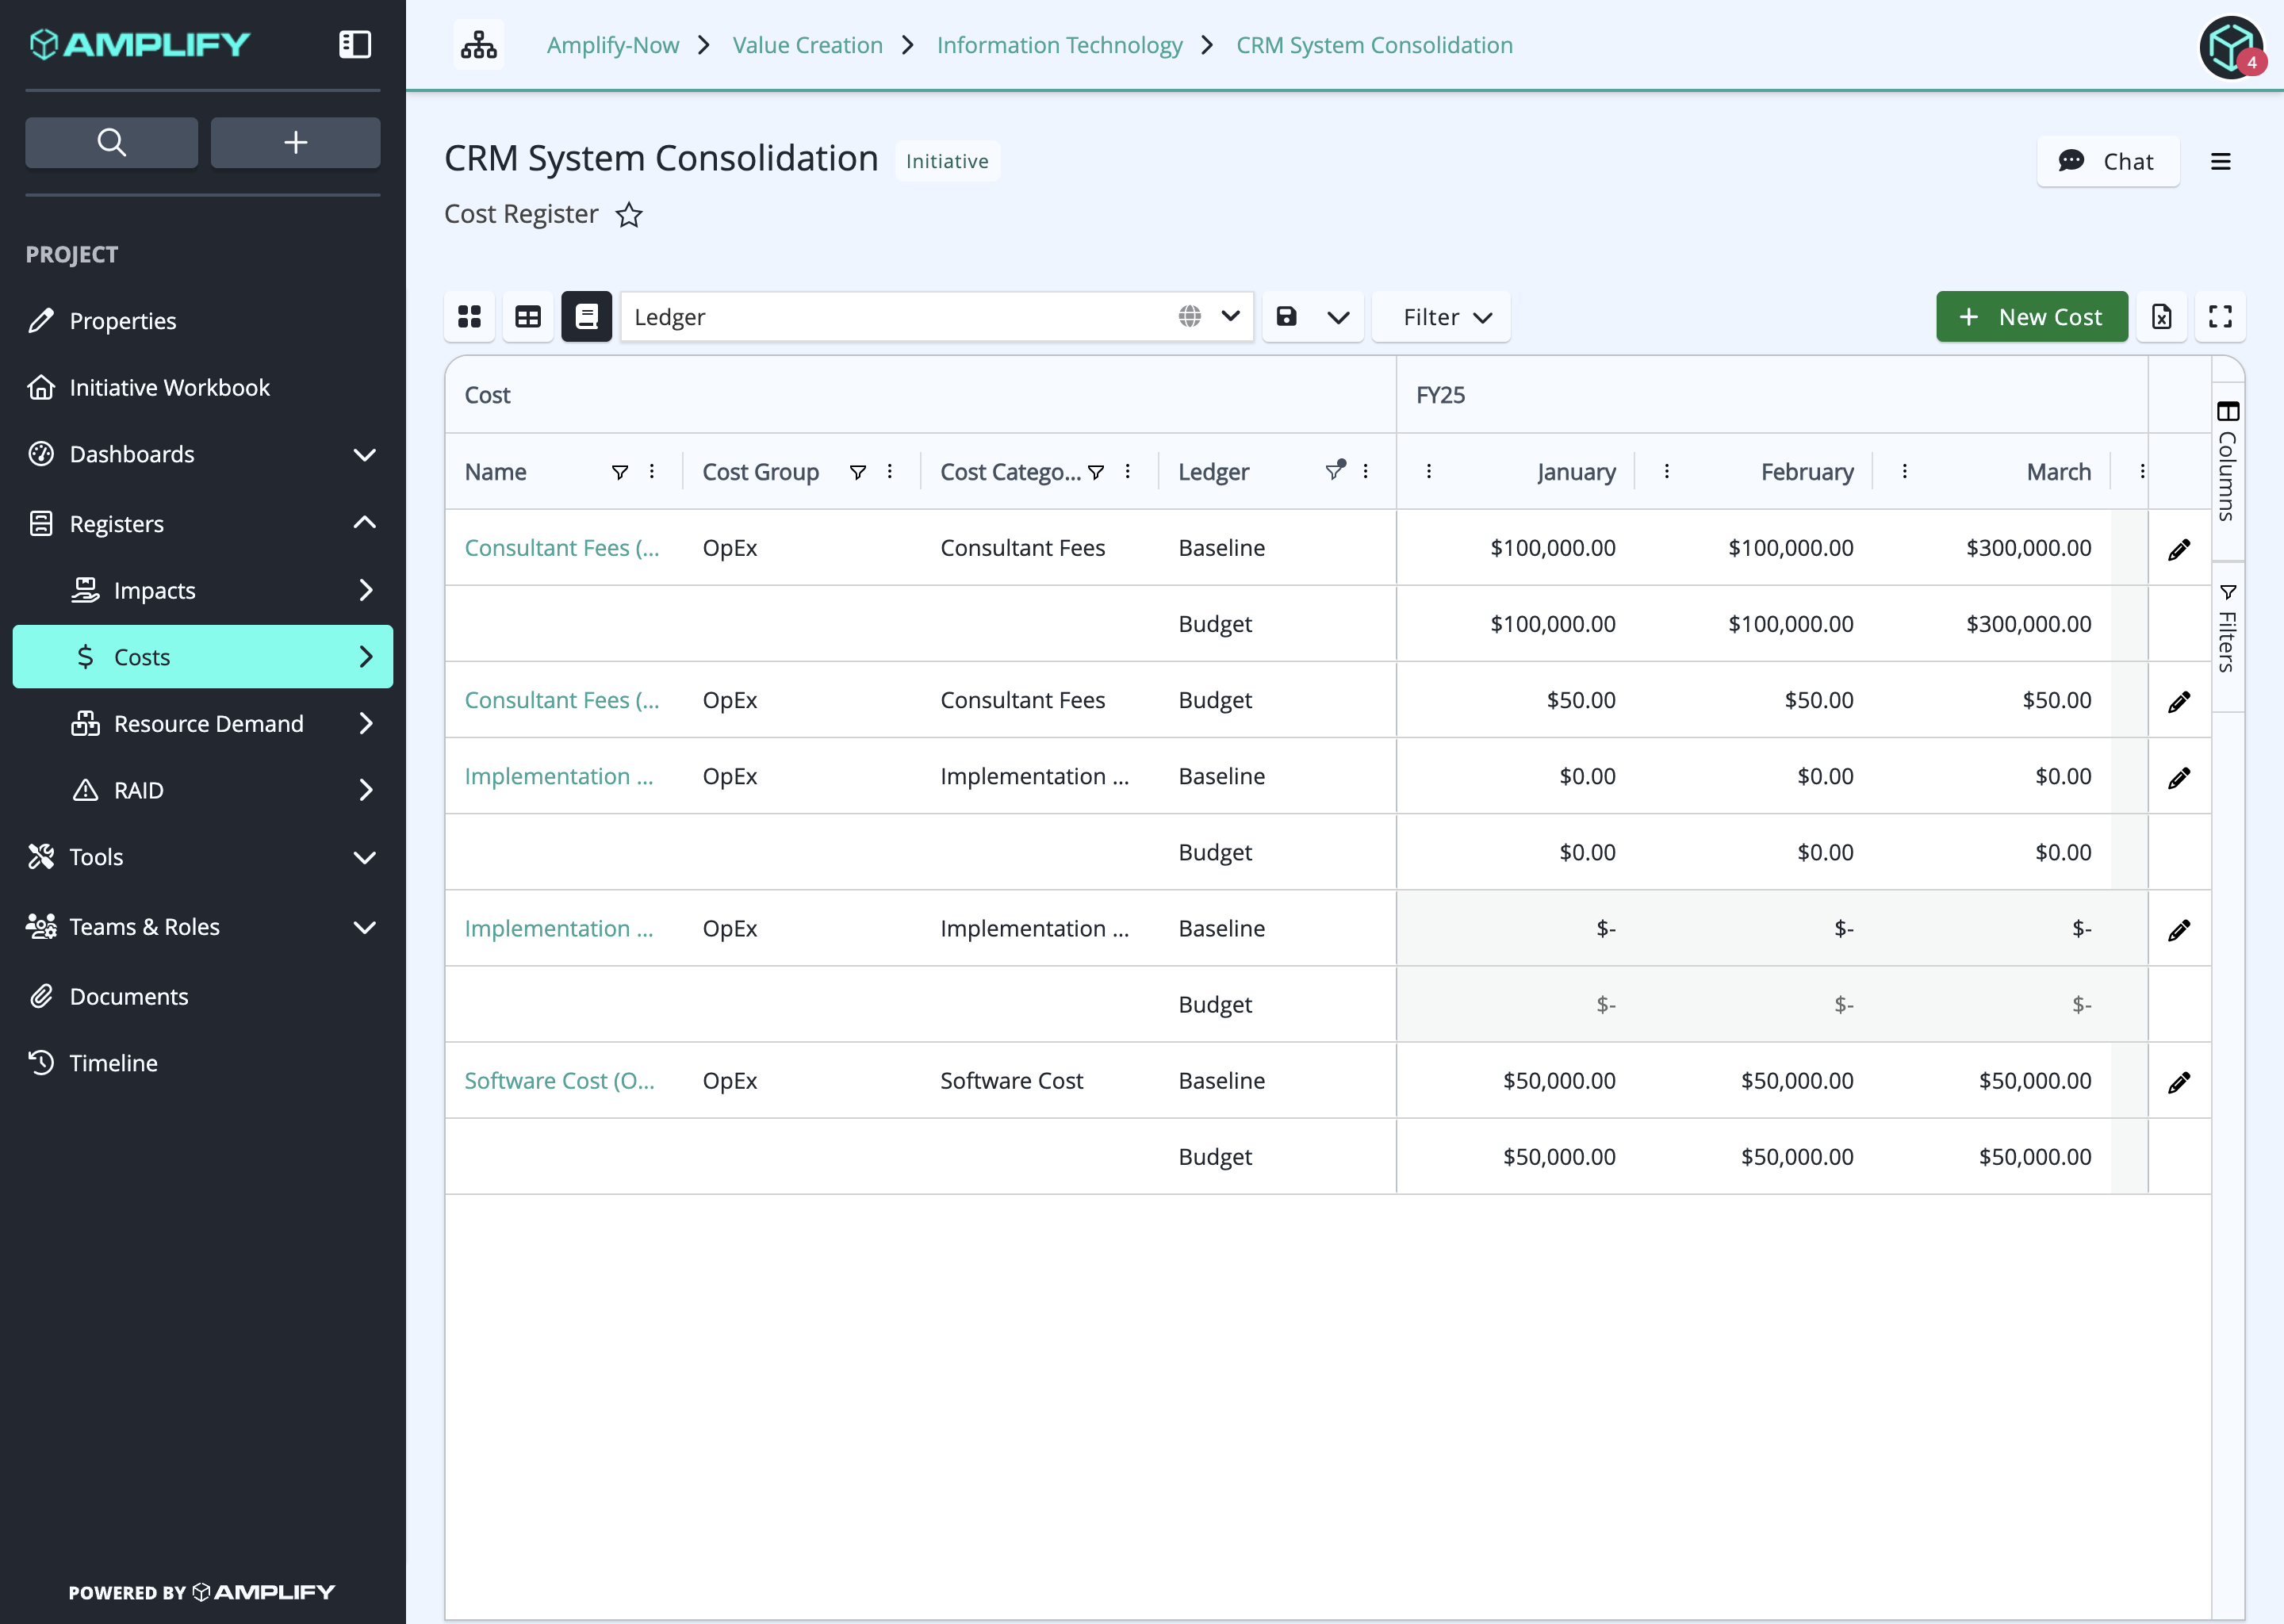Switch to the table view icon

pos(528,317)
